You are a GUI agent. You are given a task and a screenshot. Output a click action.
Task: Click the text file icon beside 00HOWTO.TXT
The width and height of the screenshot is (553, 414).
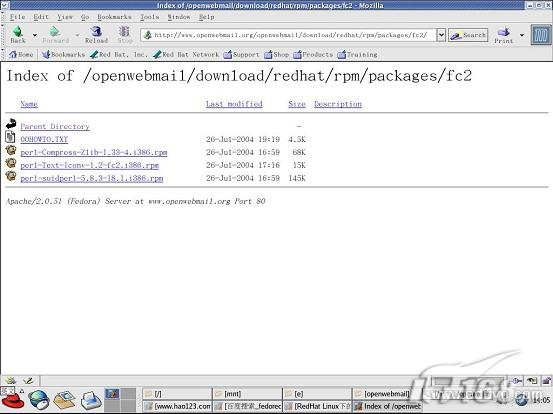(x=11, y=137)
